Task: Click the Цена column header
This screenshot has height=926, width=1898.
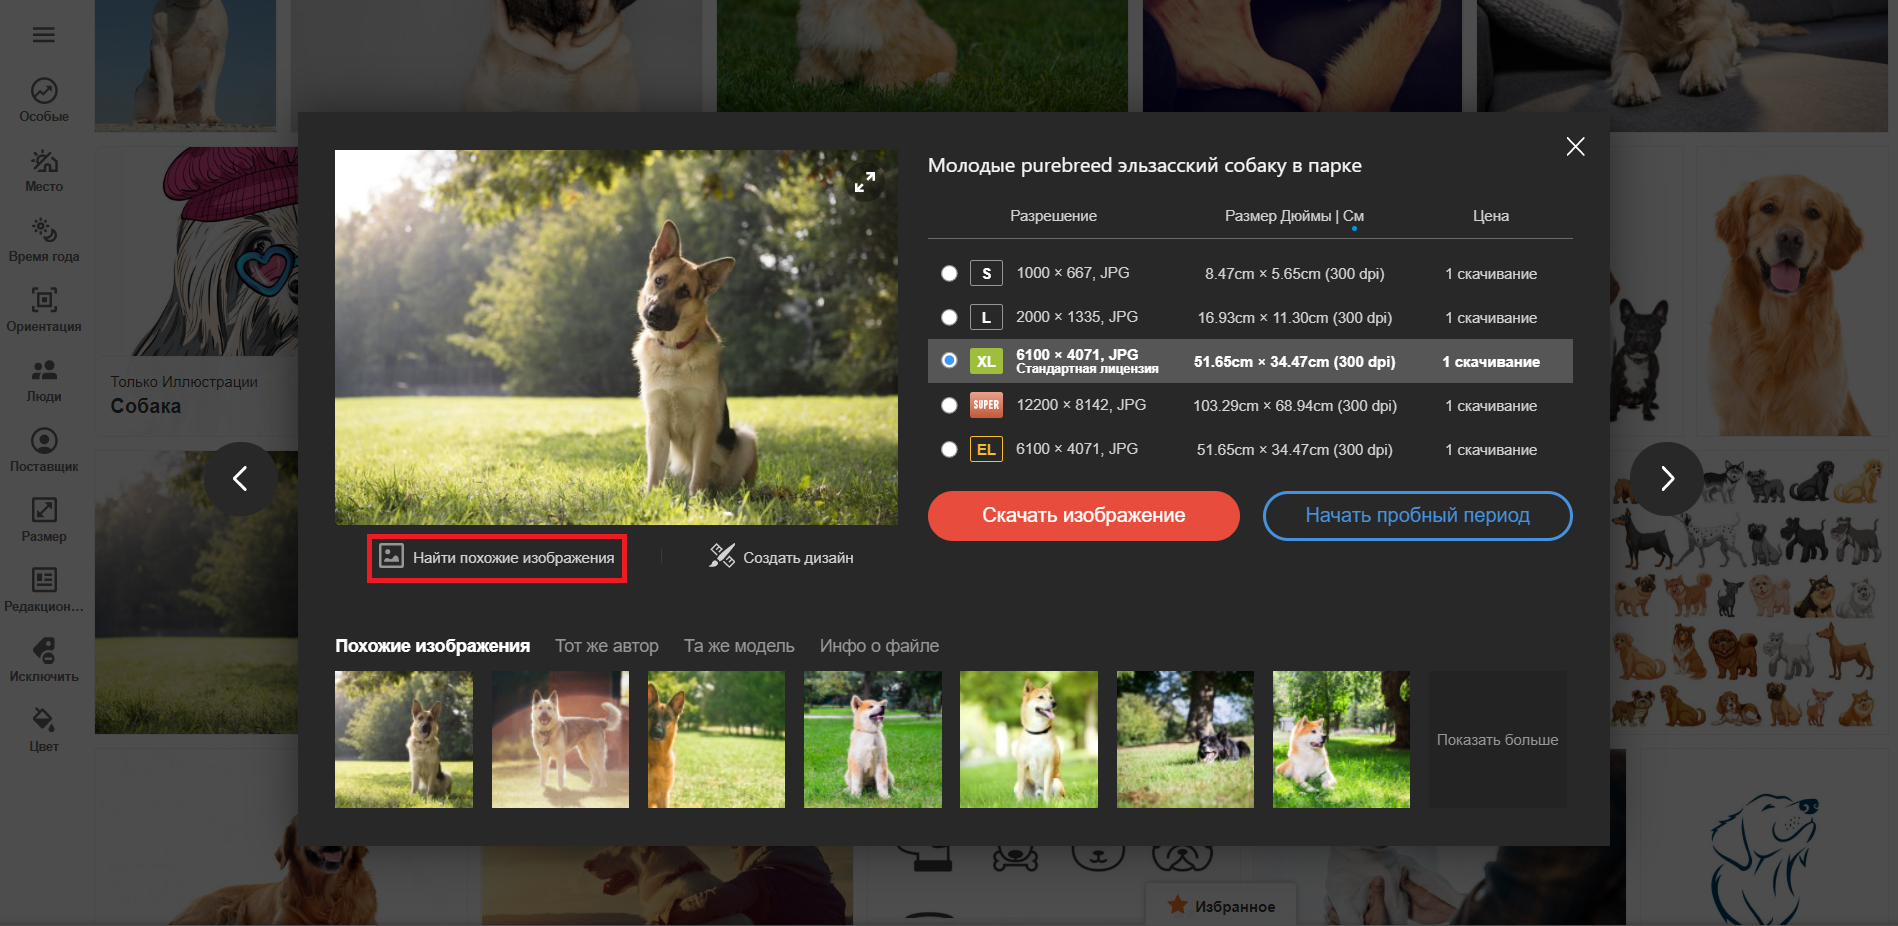Action: click(x=1491, y=216)
